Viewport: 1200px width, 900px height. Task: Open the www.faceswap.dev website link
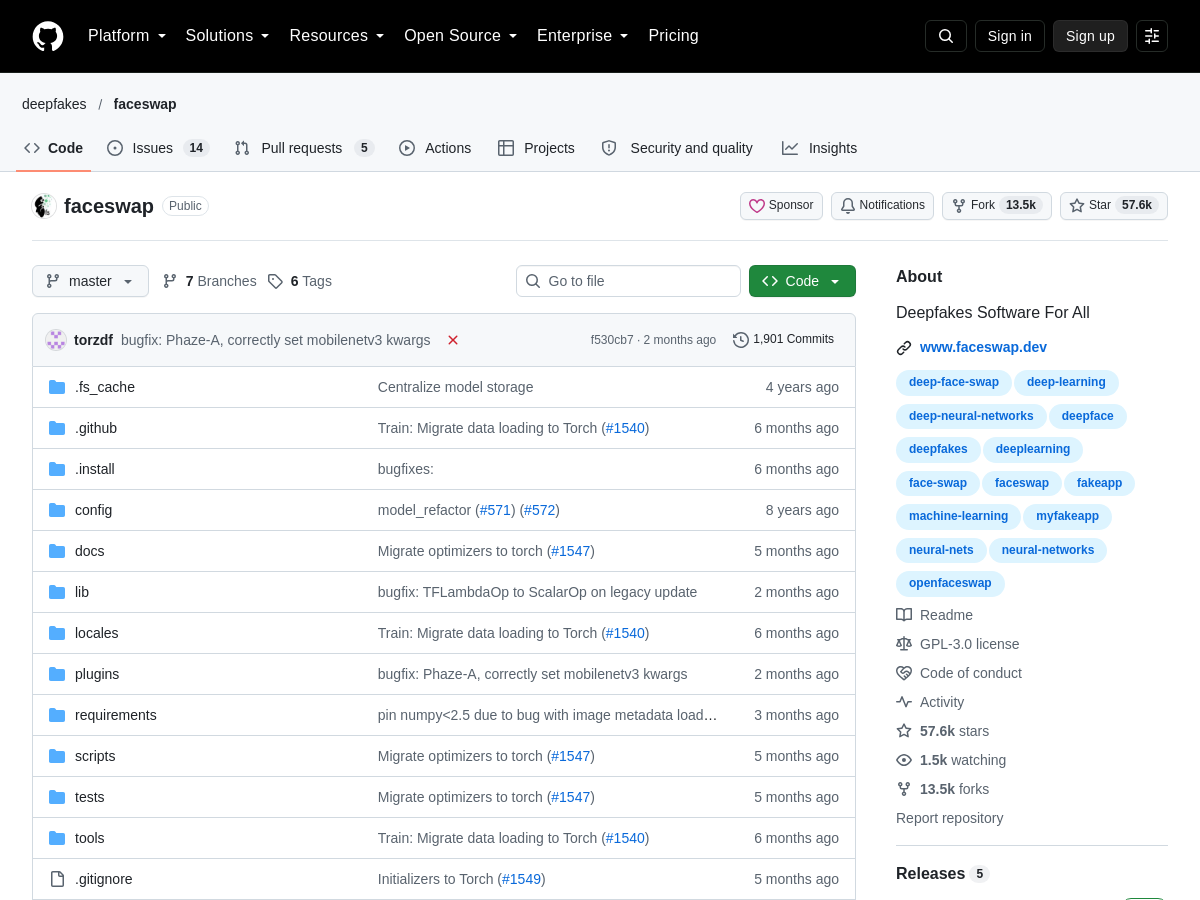coord(983,347)
